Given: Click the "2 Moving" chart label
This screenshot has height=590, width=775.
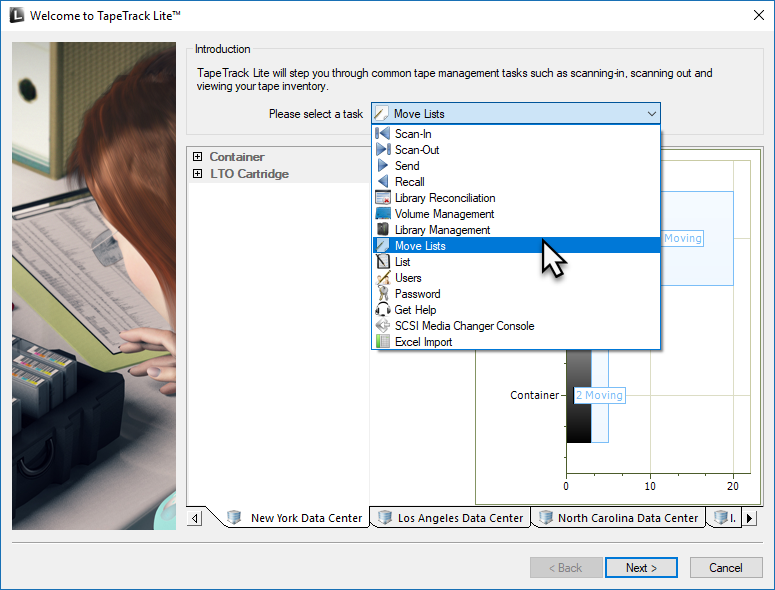Looking at the screenshot, I should [x=599, y=395].
